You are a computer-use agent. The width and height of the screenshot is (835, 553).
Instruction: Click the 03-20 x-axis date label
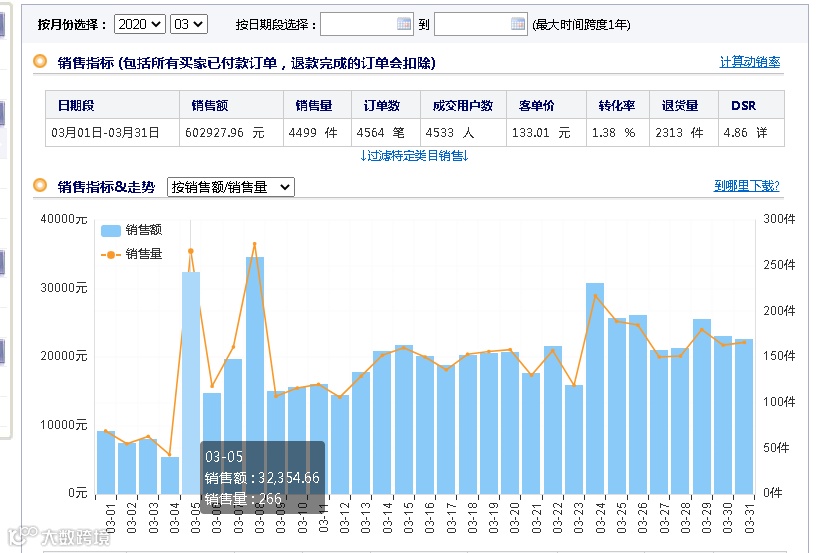click(514, 517)
